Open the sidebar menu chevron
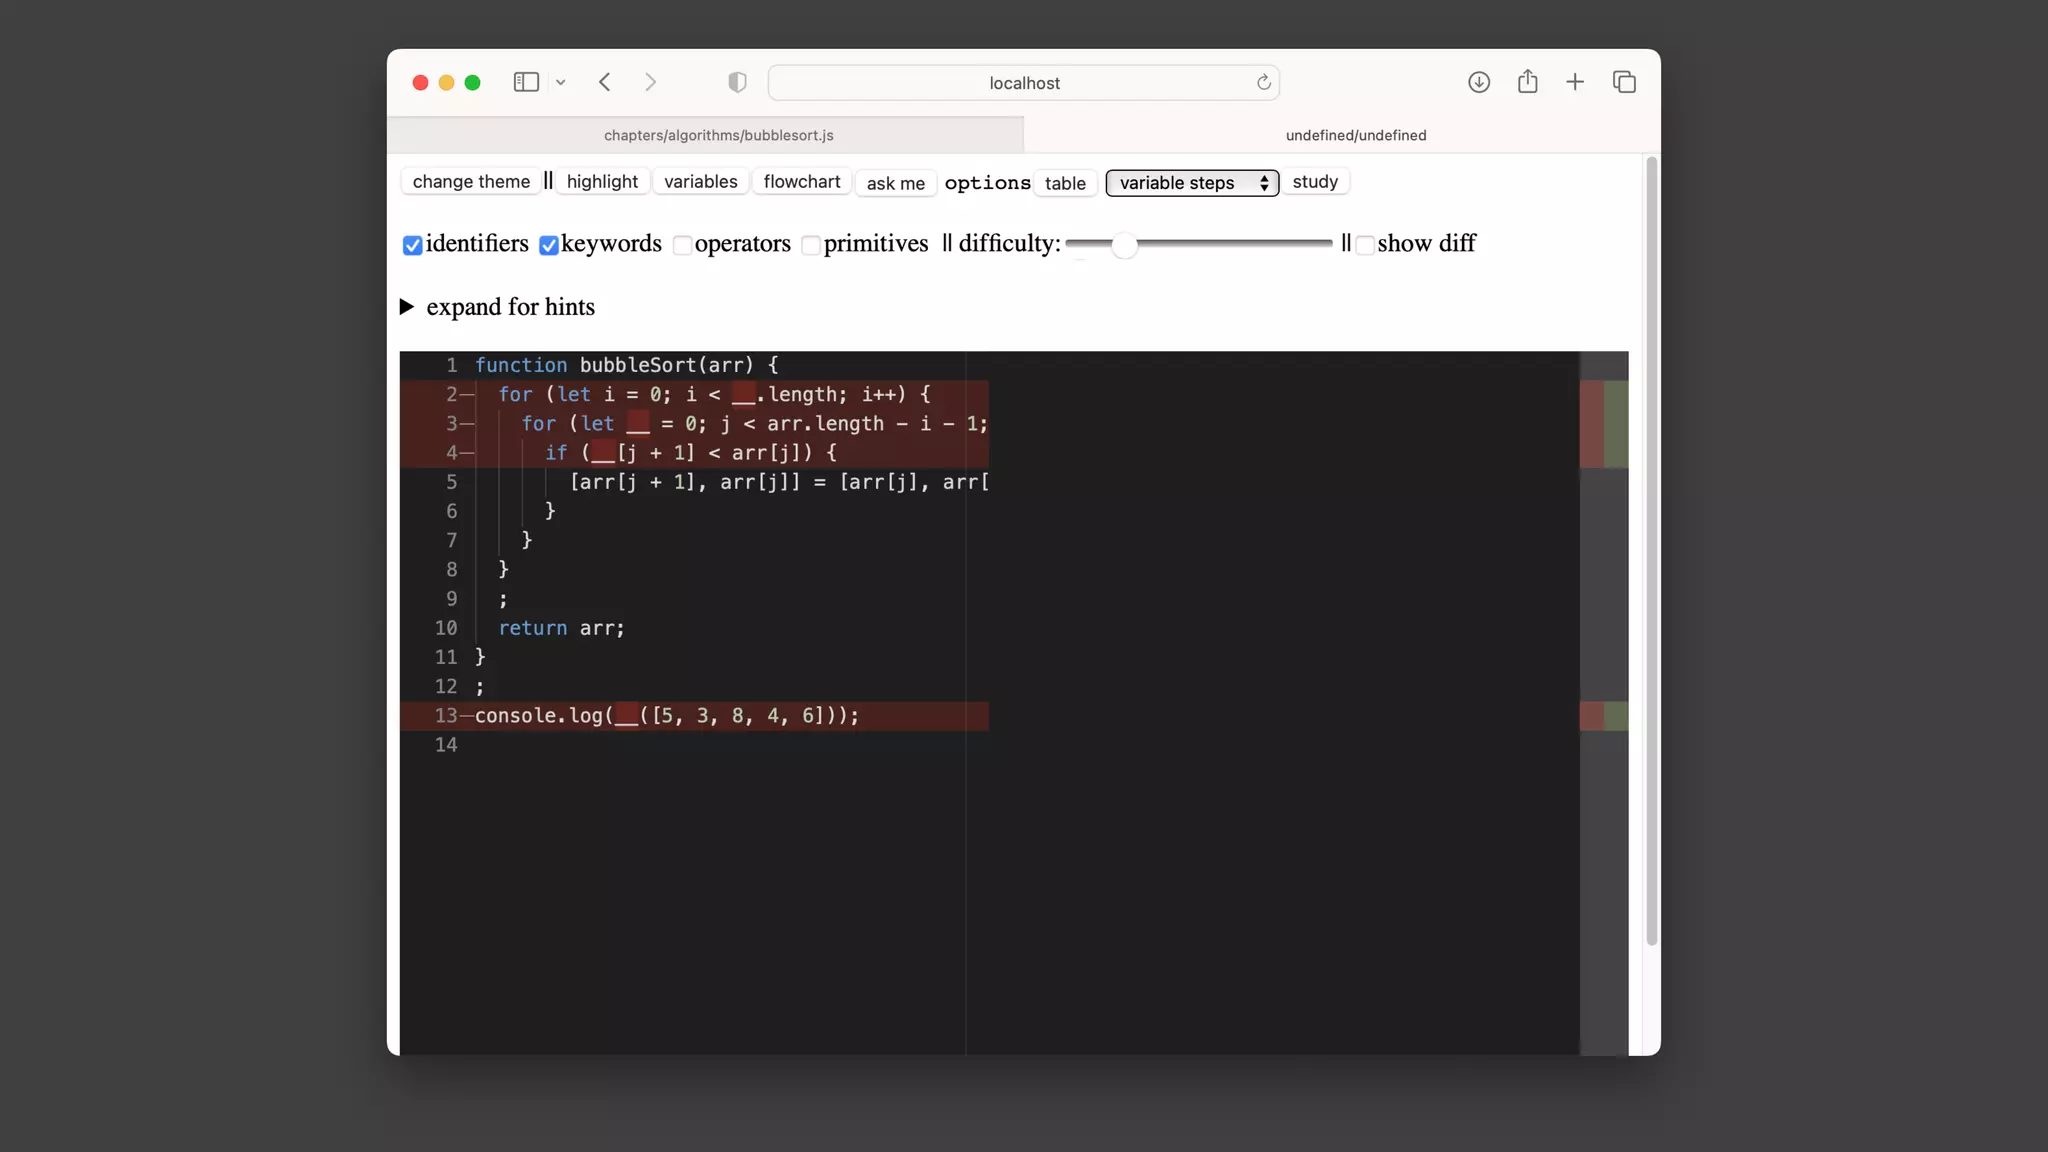Image resolution: width=2048 pixels, height=1152 pixels. 561,82
